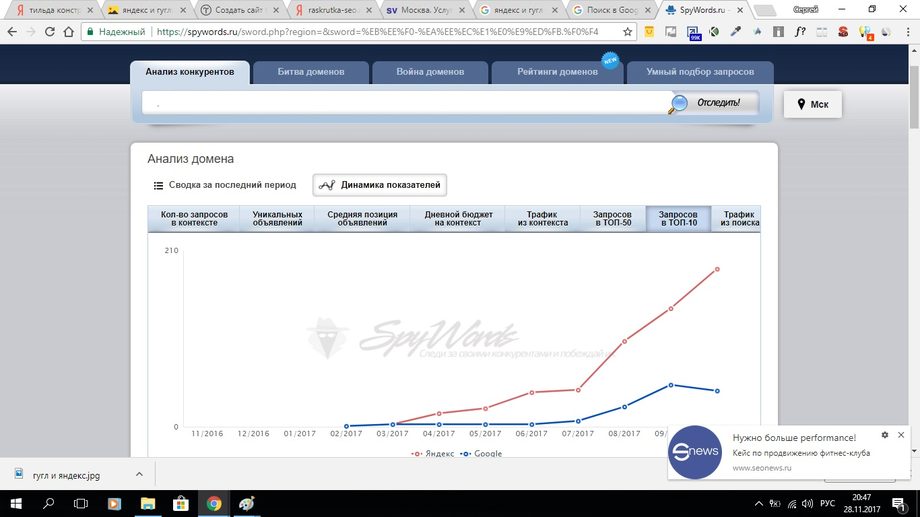Open Chrome three-dot menu
This screenshot has width=920, height=517.
908,32
